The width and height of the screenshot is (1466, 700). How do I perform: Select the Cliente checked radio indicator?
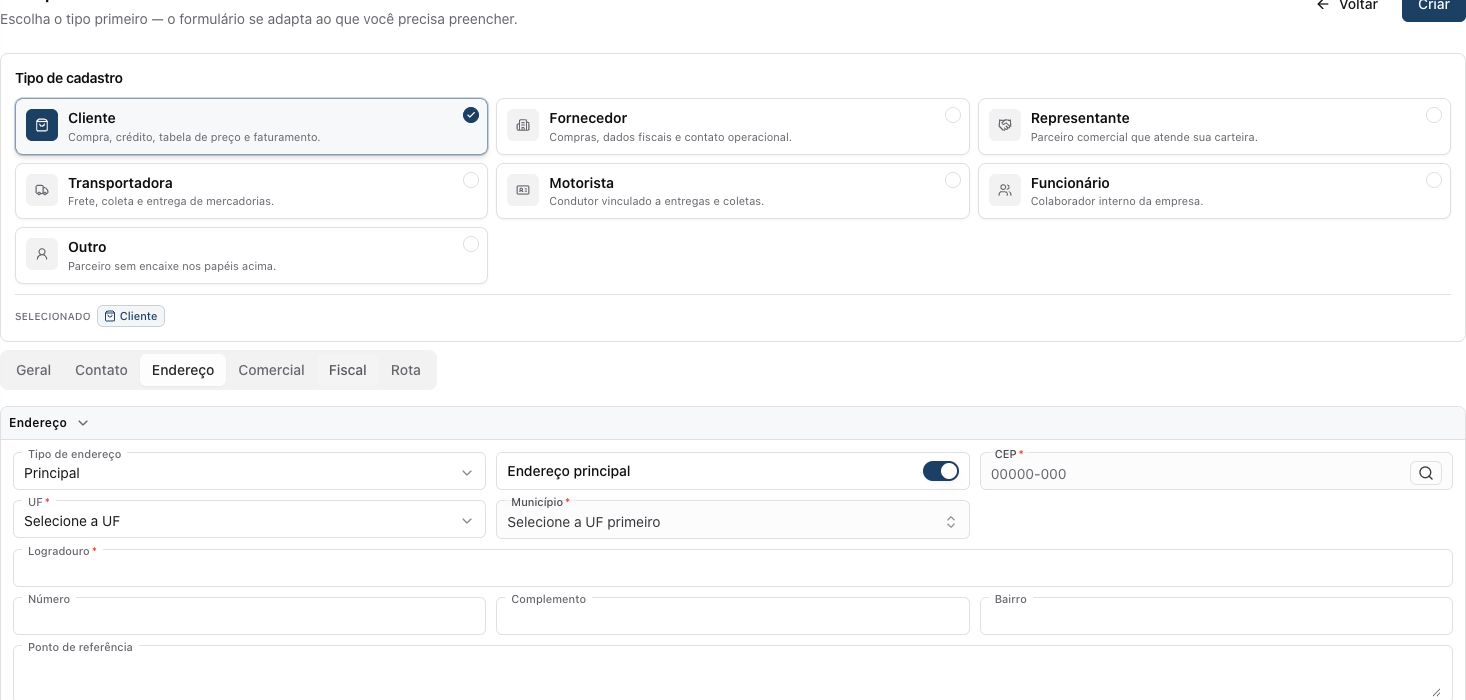click(x=471, y=115)
